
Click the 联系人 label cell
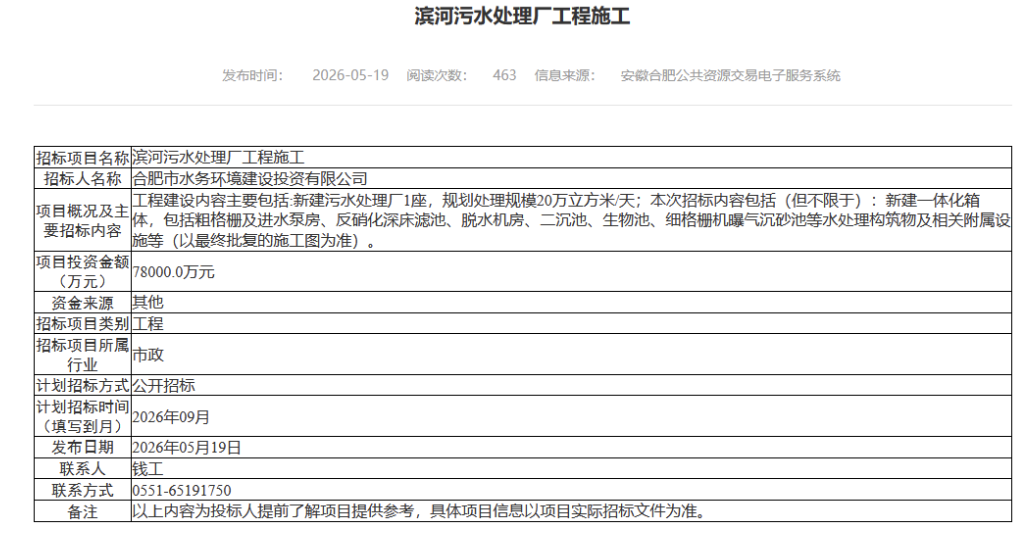83,469
